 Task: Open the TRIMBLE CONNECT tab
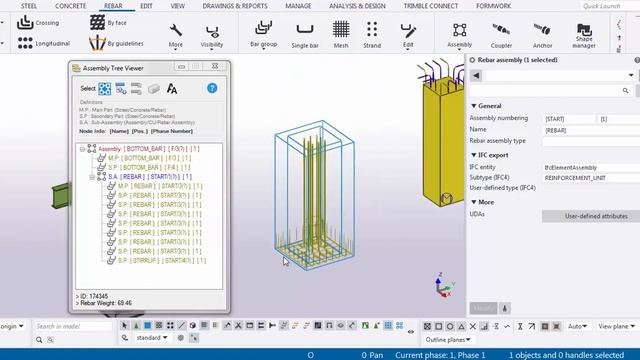[431, 6]
